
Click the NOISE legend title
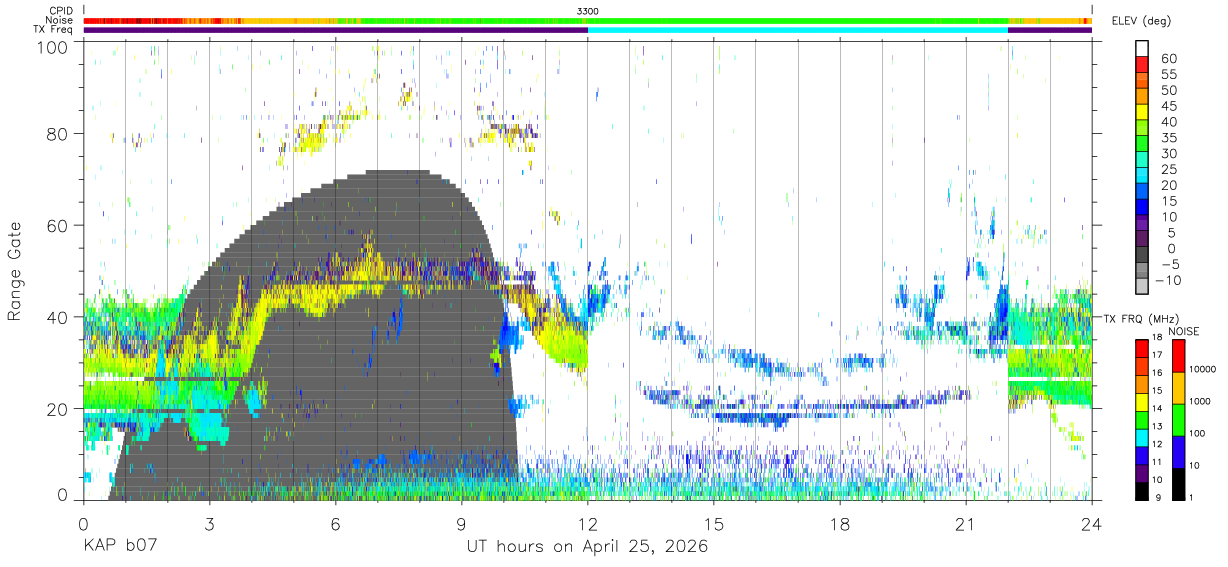pos(1185,331)
